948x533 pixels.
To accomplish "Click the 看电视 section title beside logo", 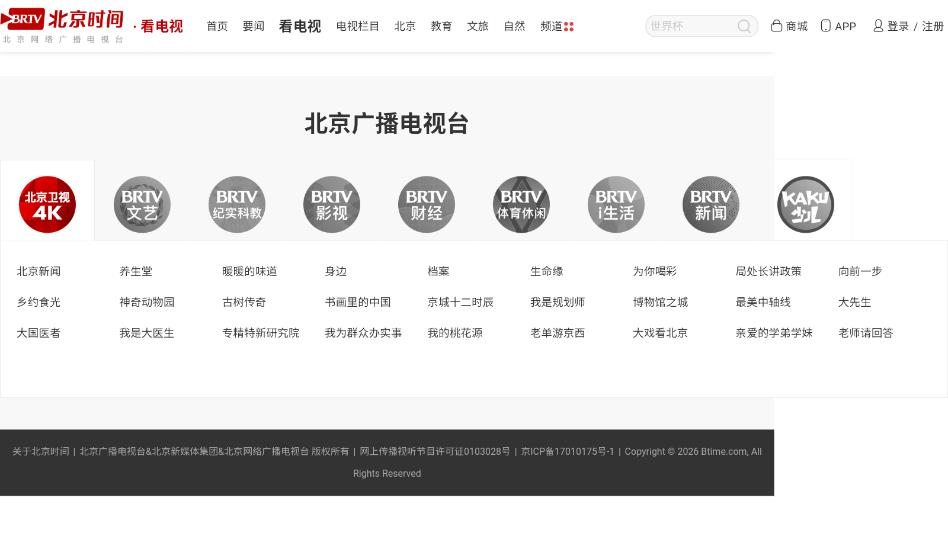I will tap(161, 27).
